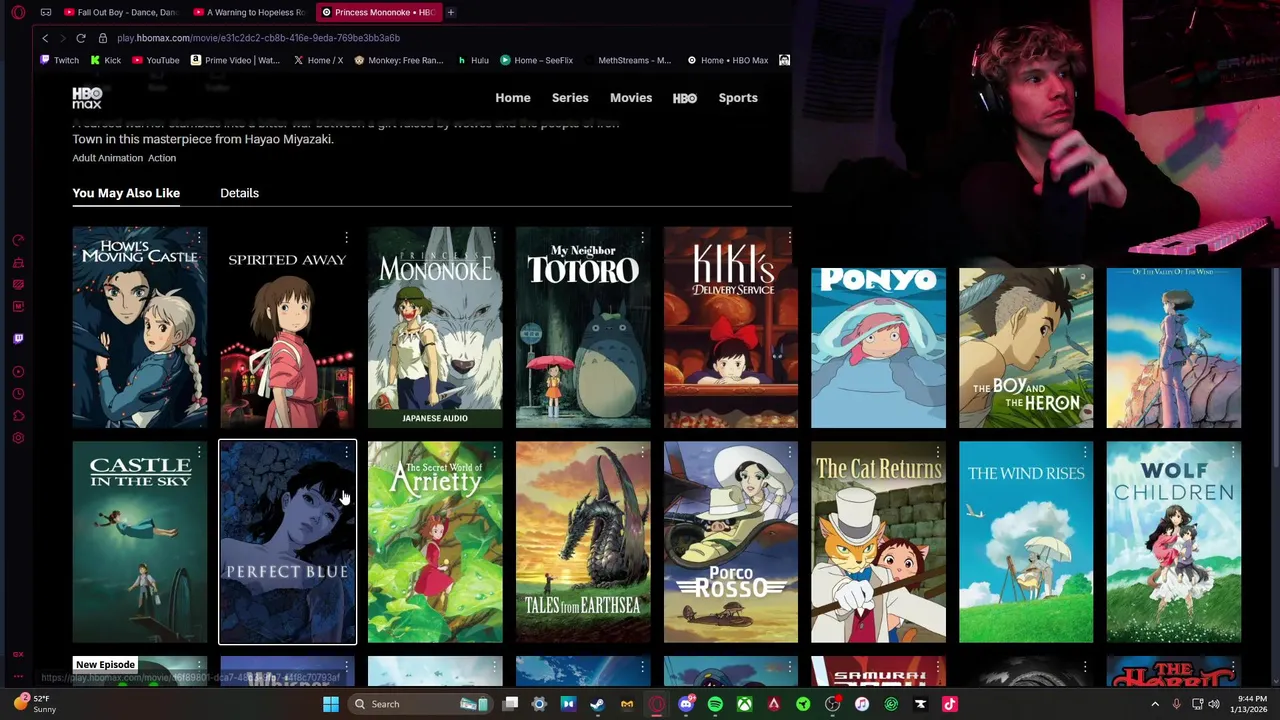Open the YouTube bookmark
The image size is (1280, 720).
[x=156, y=60]
